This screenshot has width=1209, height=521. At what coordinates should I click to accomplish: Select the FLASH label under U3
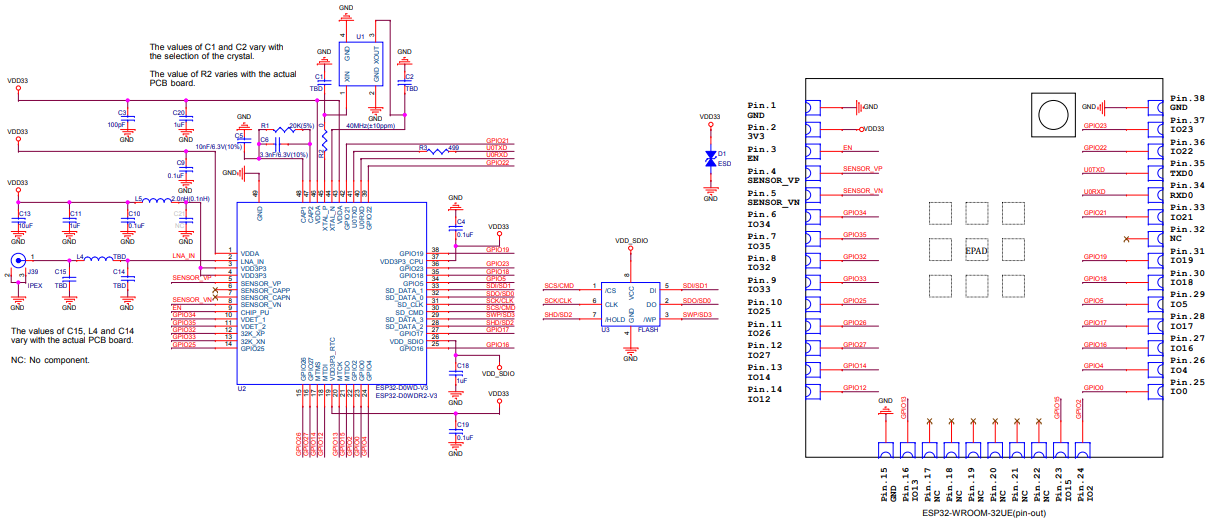click(x=647, y=329)
